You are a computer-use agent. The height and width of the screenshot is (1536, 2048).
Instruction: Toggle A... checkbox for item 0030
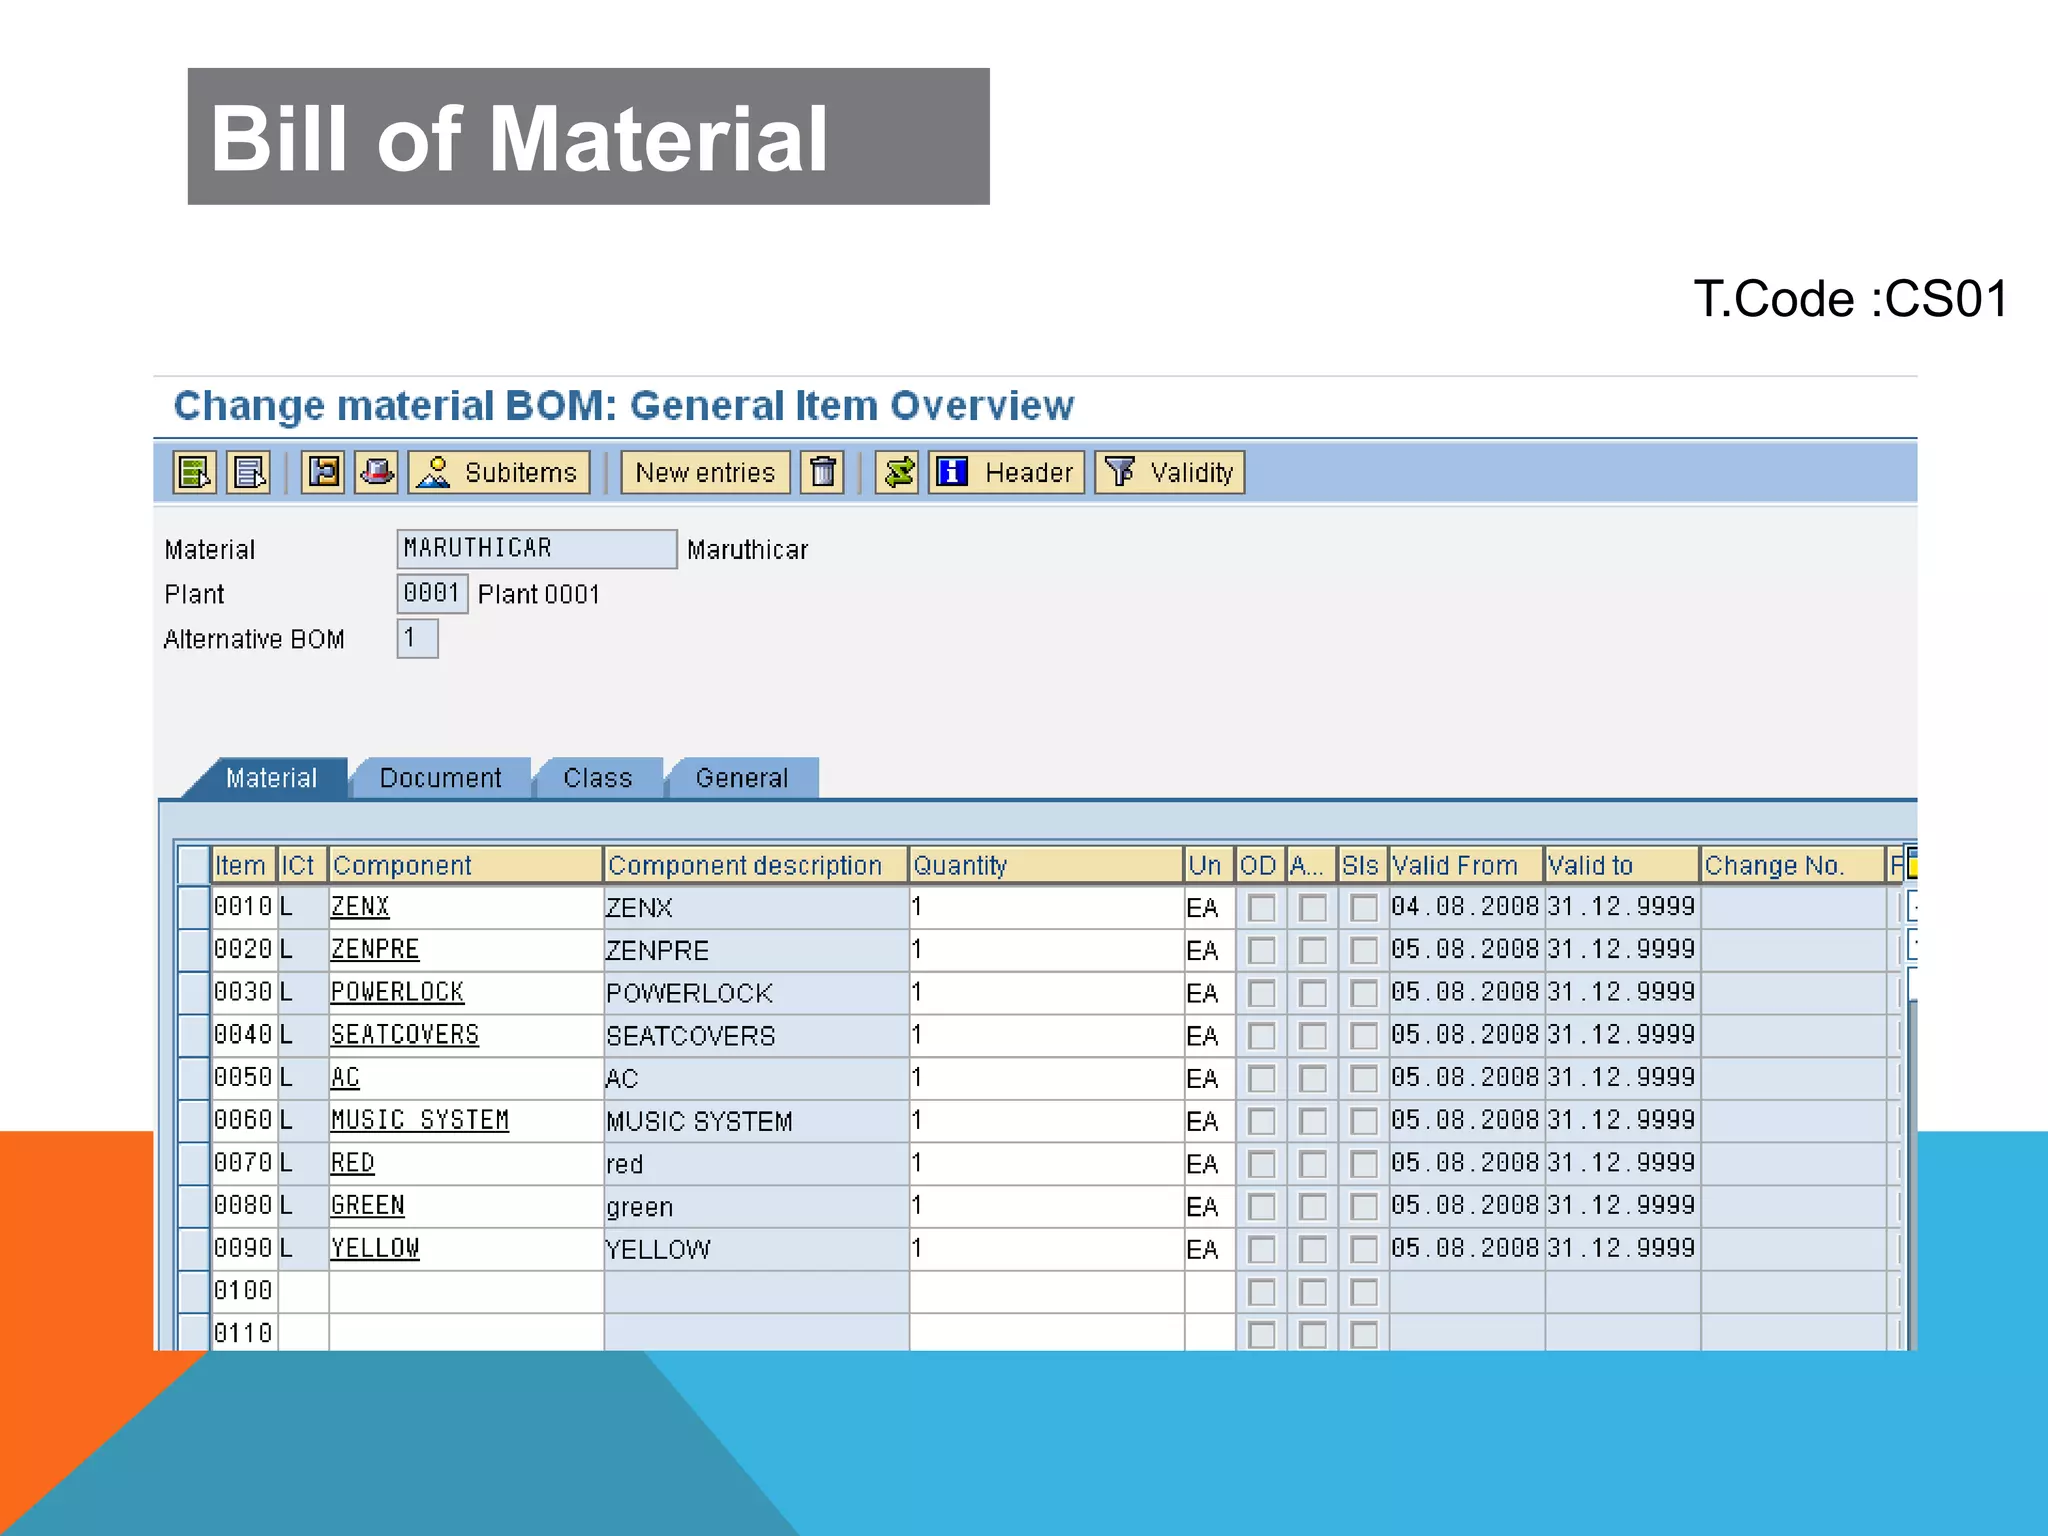1312,993
